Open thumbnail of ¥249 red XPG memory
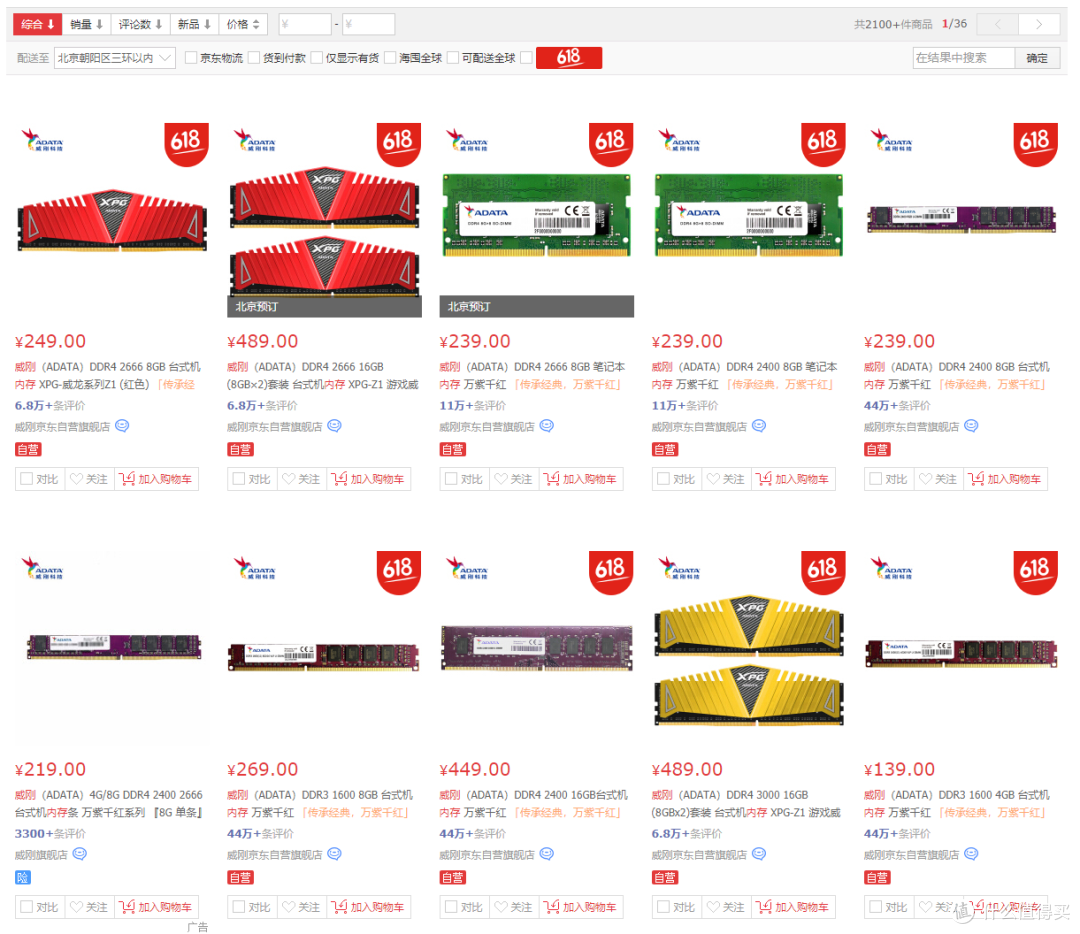1080x934 pixels. (112, 219)
